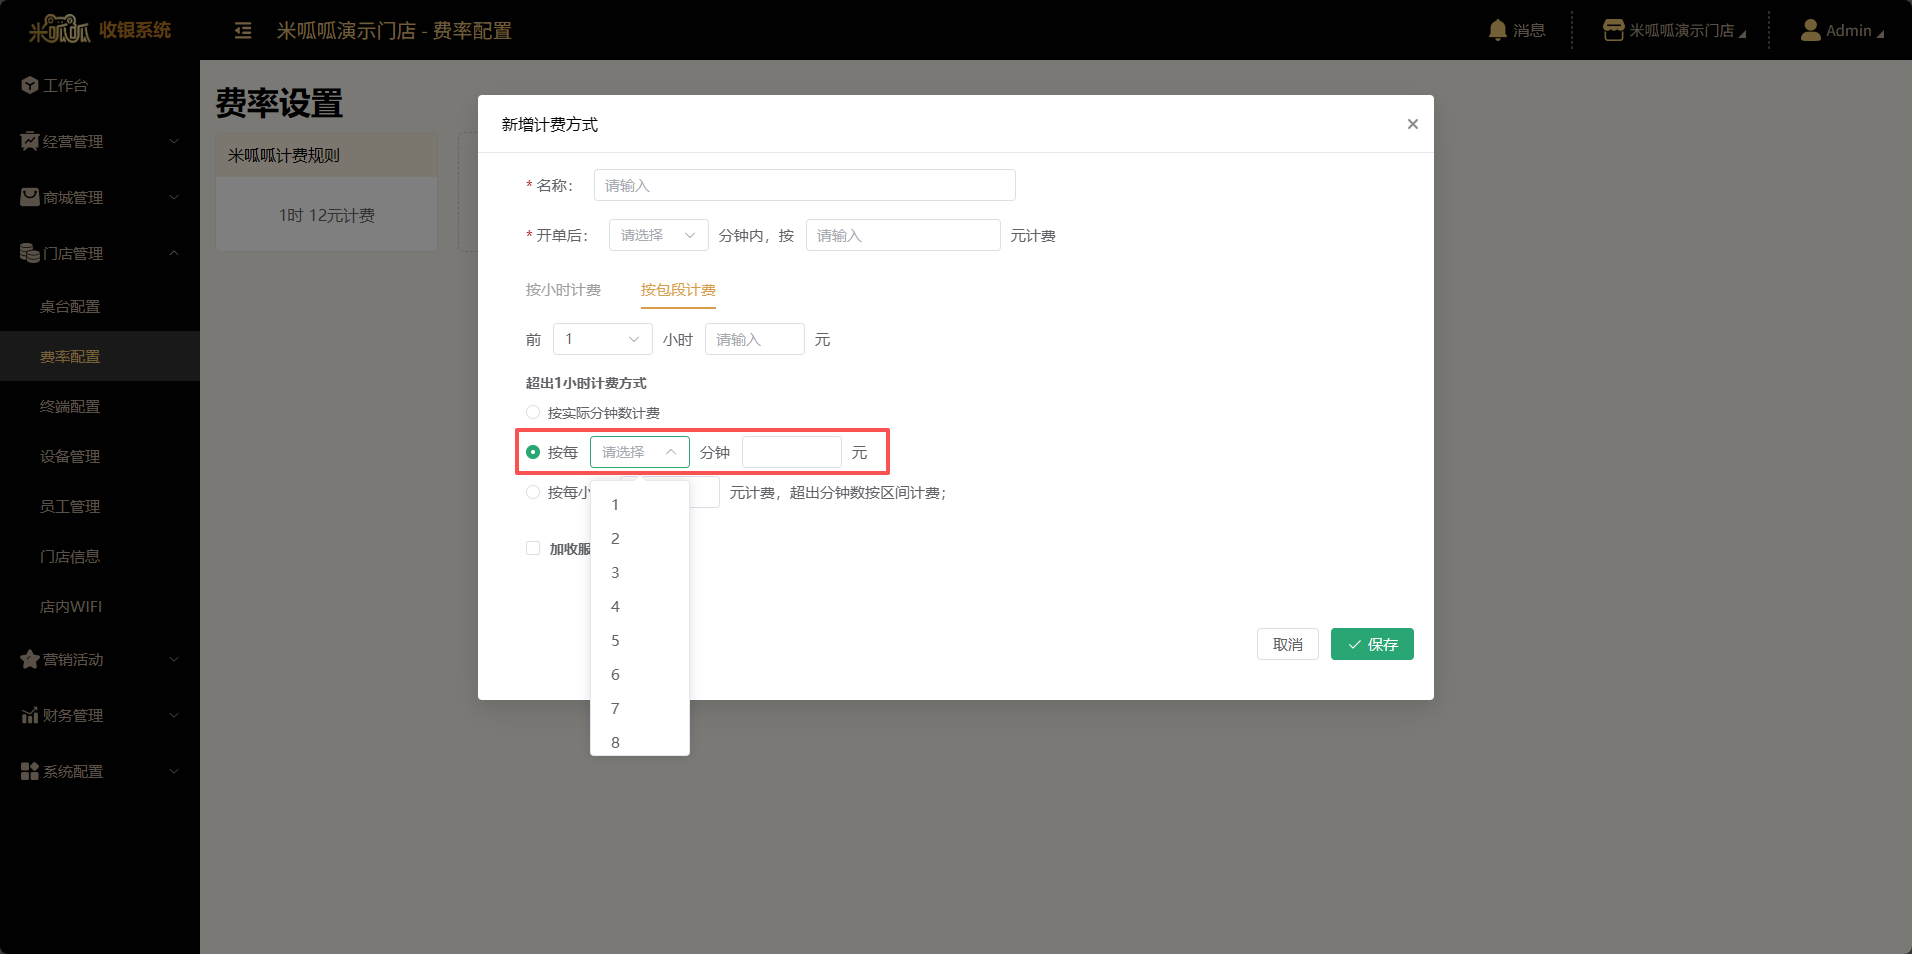The width and height of the screenshot is (1912, 954).
Task: Select the 按每 minutes radio button
Action: pyautogui.click(x=533, y=452)
